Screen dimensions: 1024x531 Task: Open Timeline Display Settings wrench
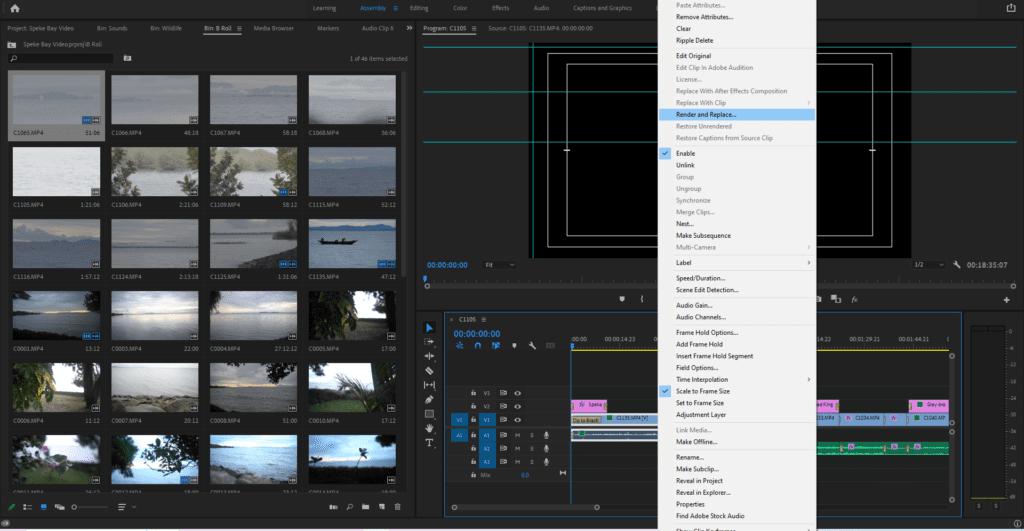click(532, 346)
